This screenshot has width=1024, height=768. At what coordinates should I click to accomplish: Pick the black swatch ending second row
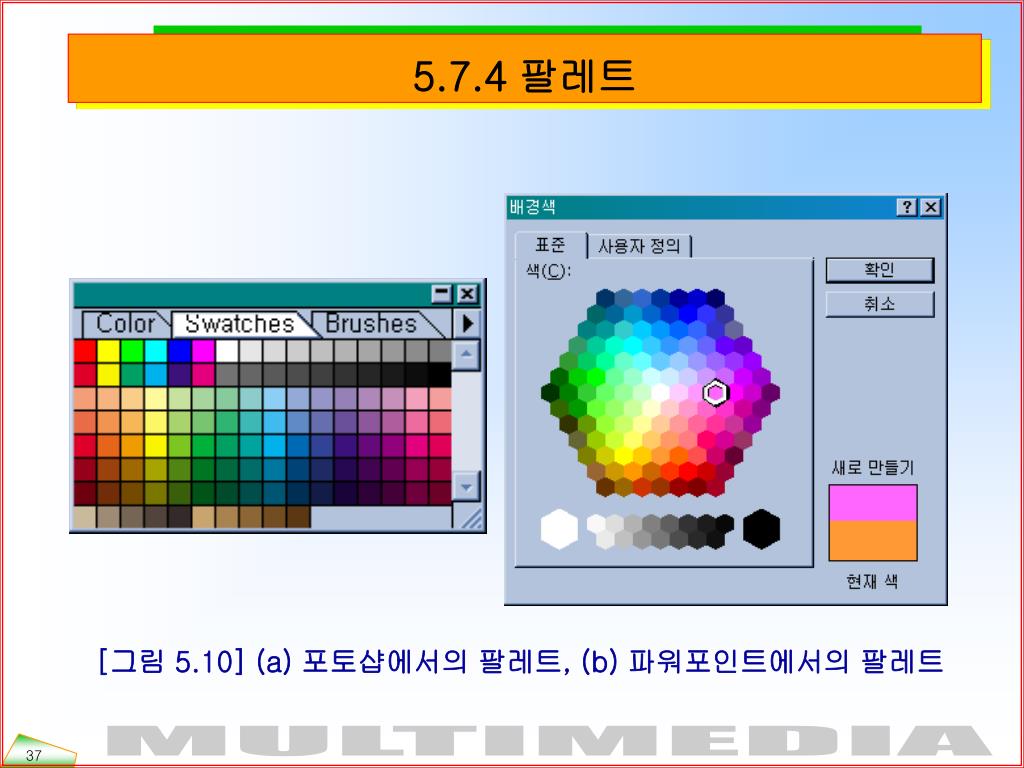click(x=440, y=375)
